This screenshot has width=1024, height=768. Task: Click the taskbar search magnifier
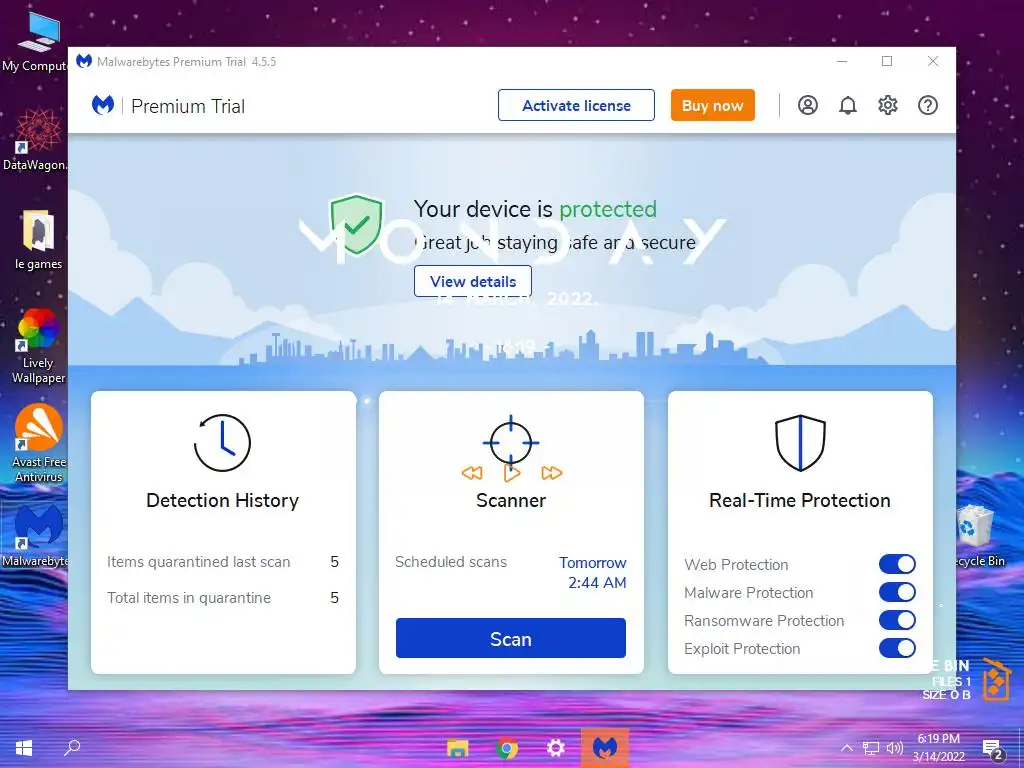[72, 748]
